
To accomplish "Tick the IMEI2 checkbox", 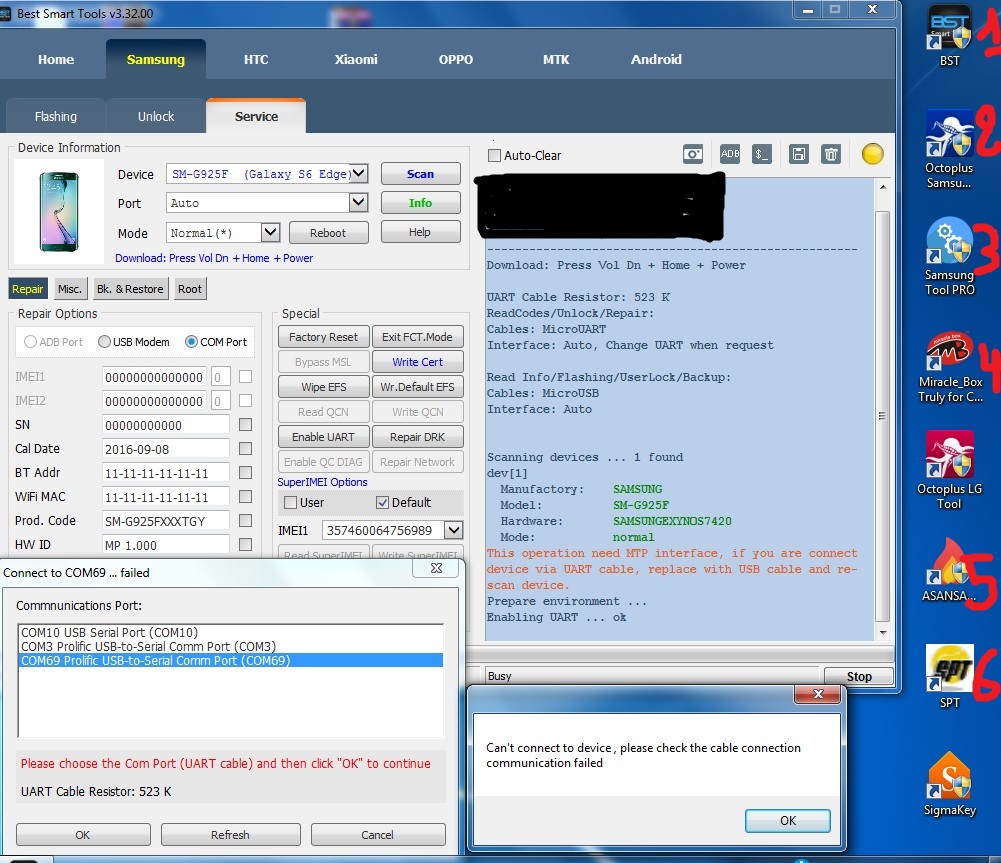I will (x=245, y=401).
